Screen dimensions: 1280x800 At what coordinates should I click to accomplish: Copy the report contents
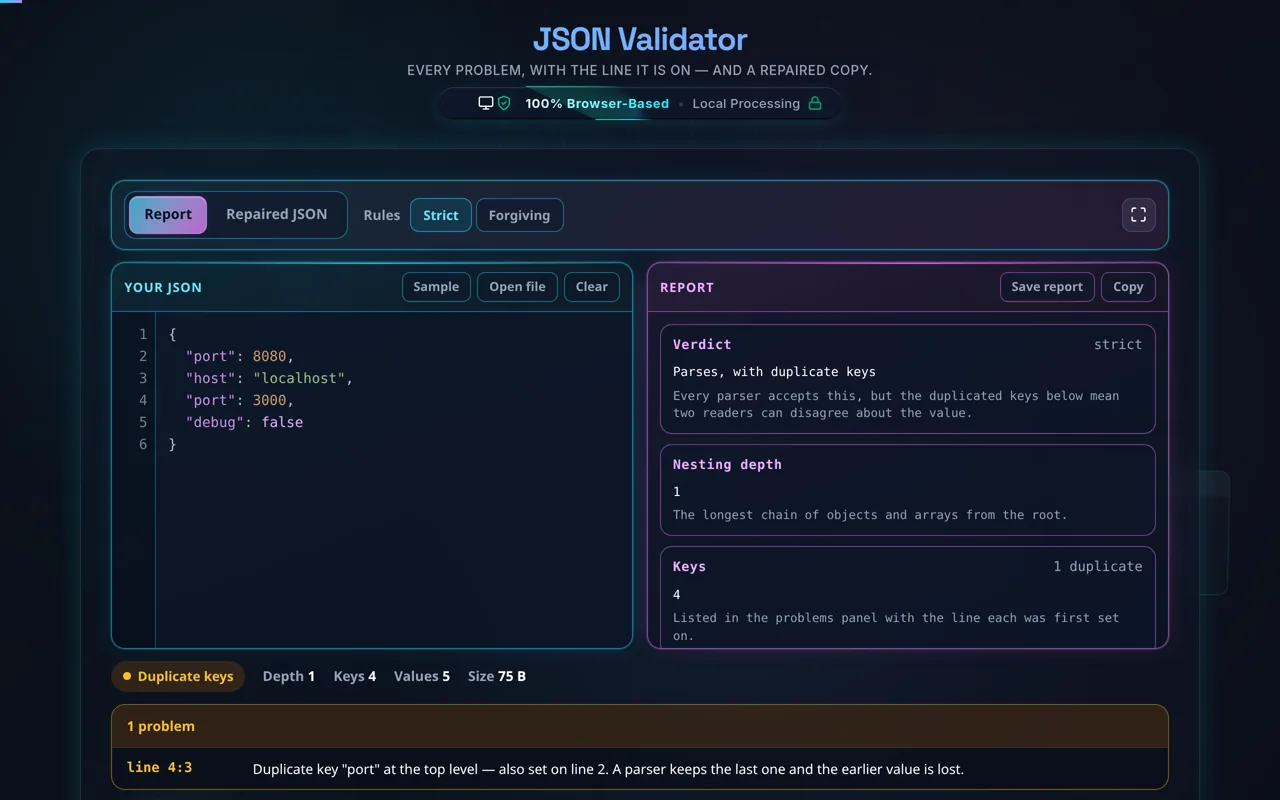1128,287
